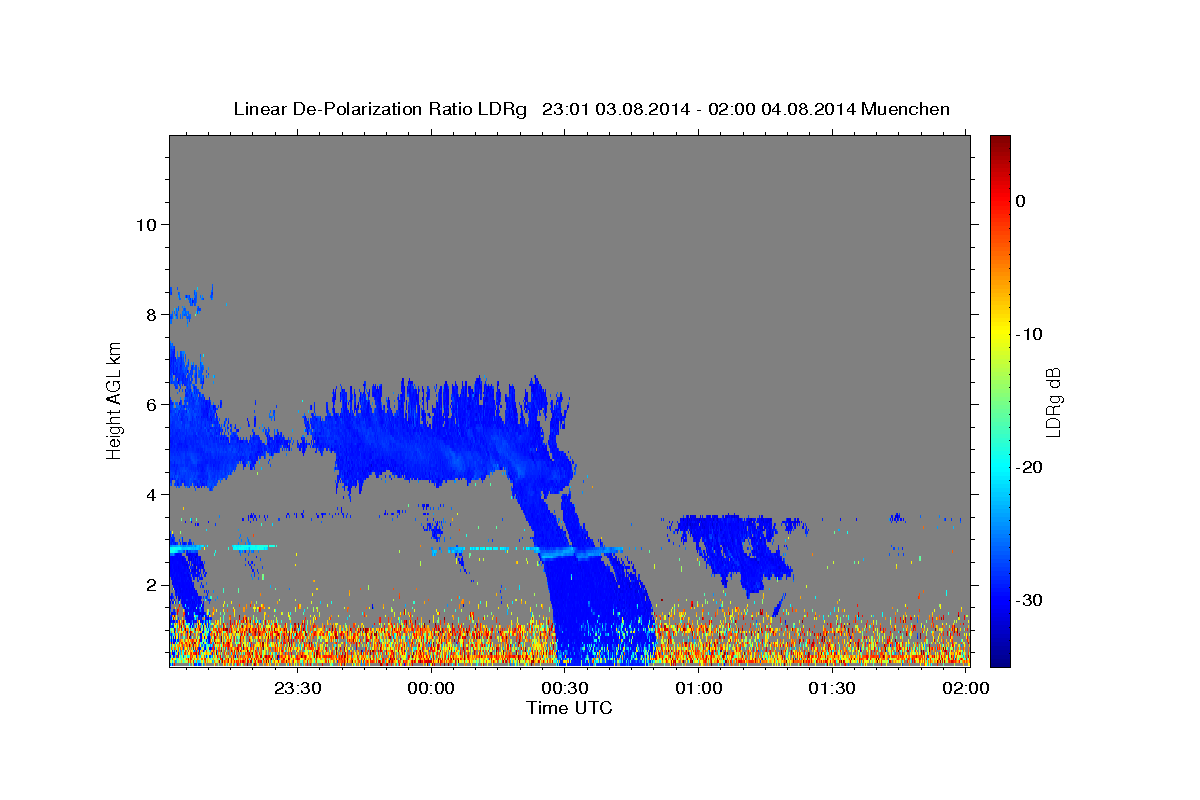
Task: Click the 23:30 time tick label
Action: click(x=297, y=689)
